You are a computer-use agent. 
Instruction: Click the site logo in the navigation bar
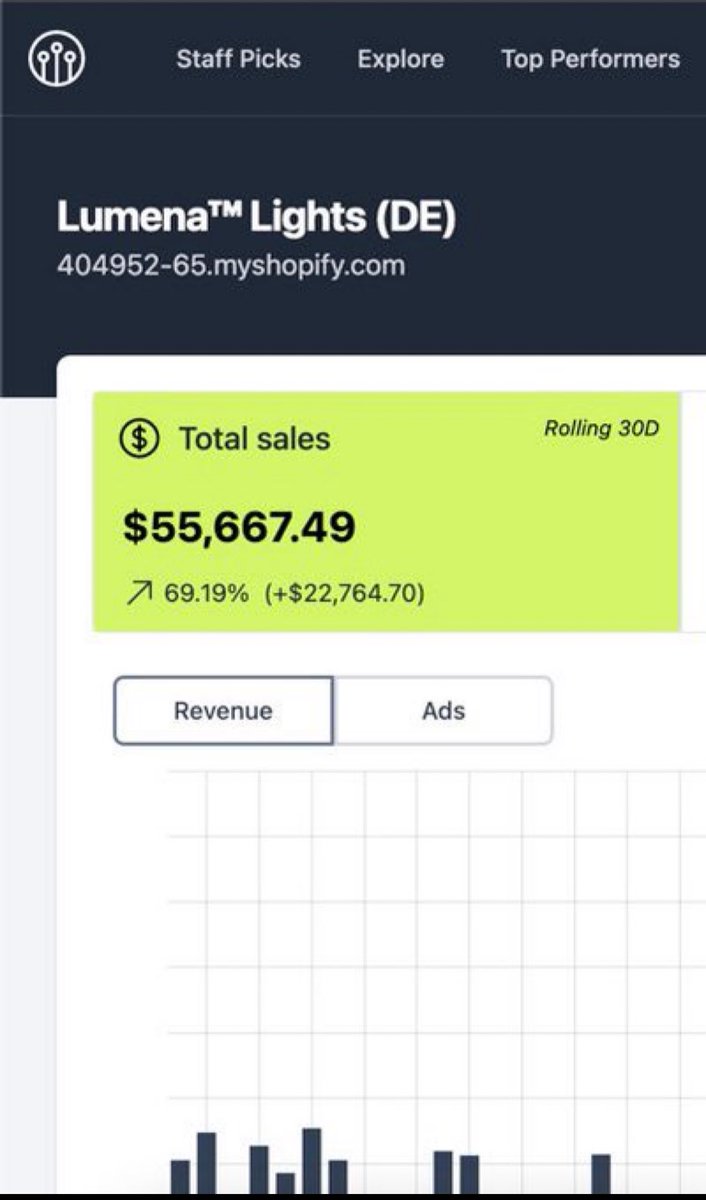click(x=57, y=59)
